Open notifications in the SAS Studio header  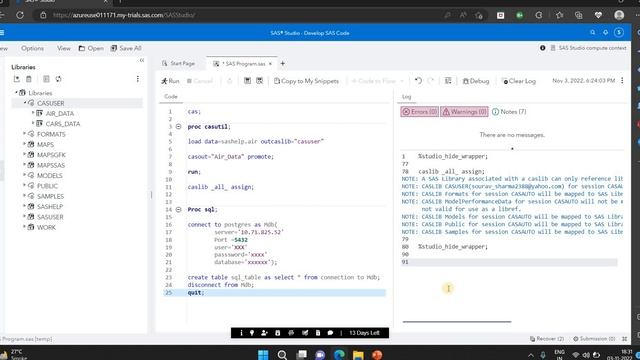[605, 32]
